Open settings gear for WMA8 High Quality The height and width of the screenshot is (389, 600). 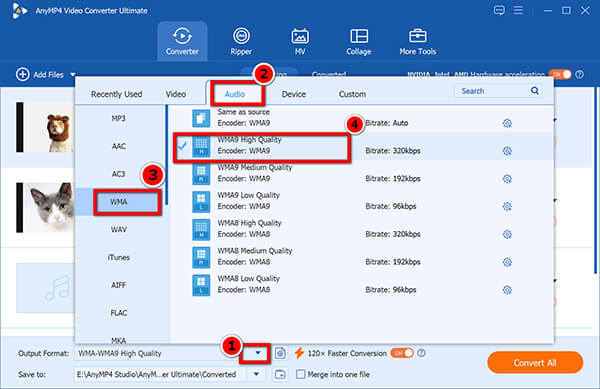507,234
